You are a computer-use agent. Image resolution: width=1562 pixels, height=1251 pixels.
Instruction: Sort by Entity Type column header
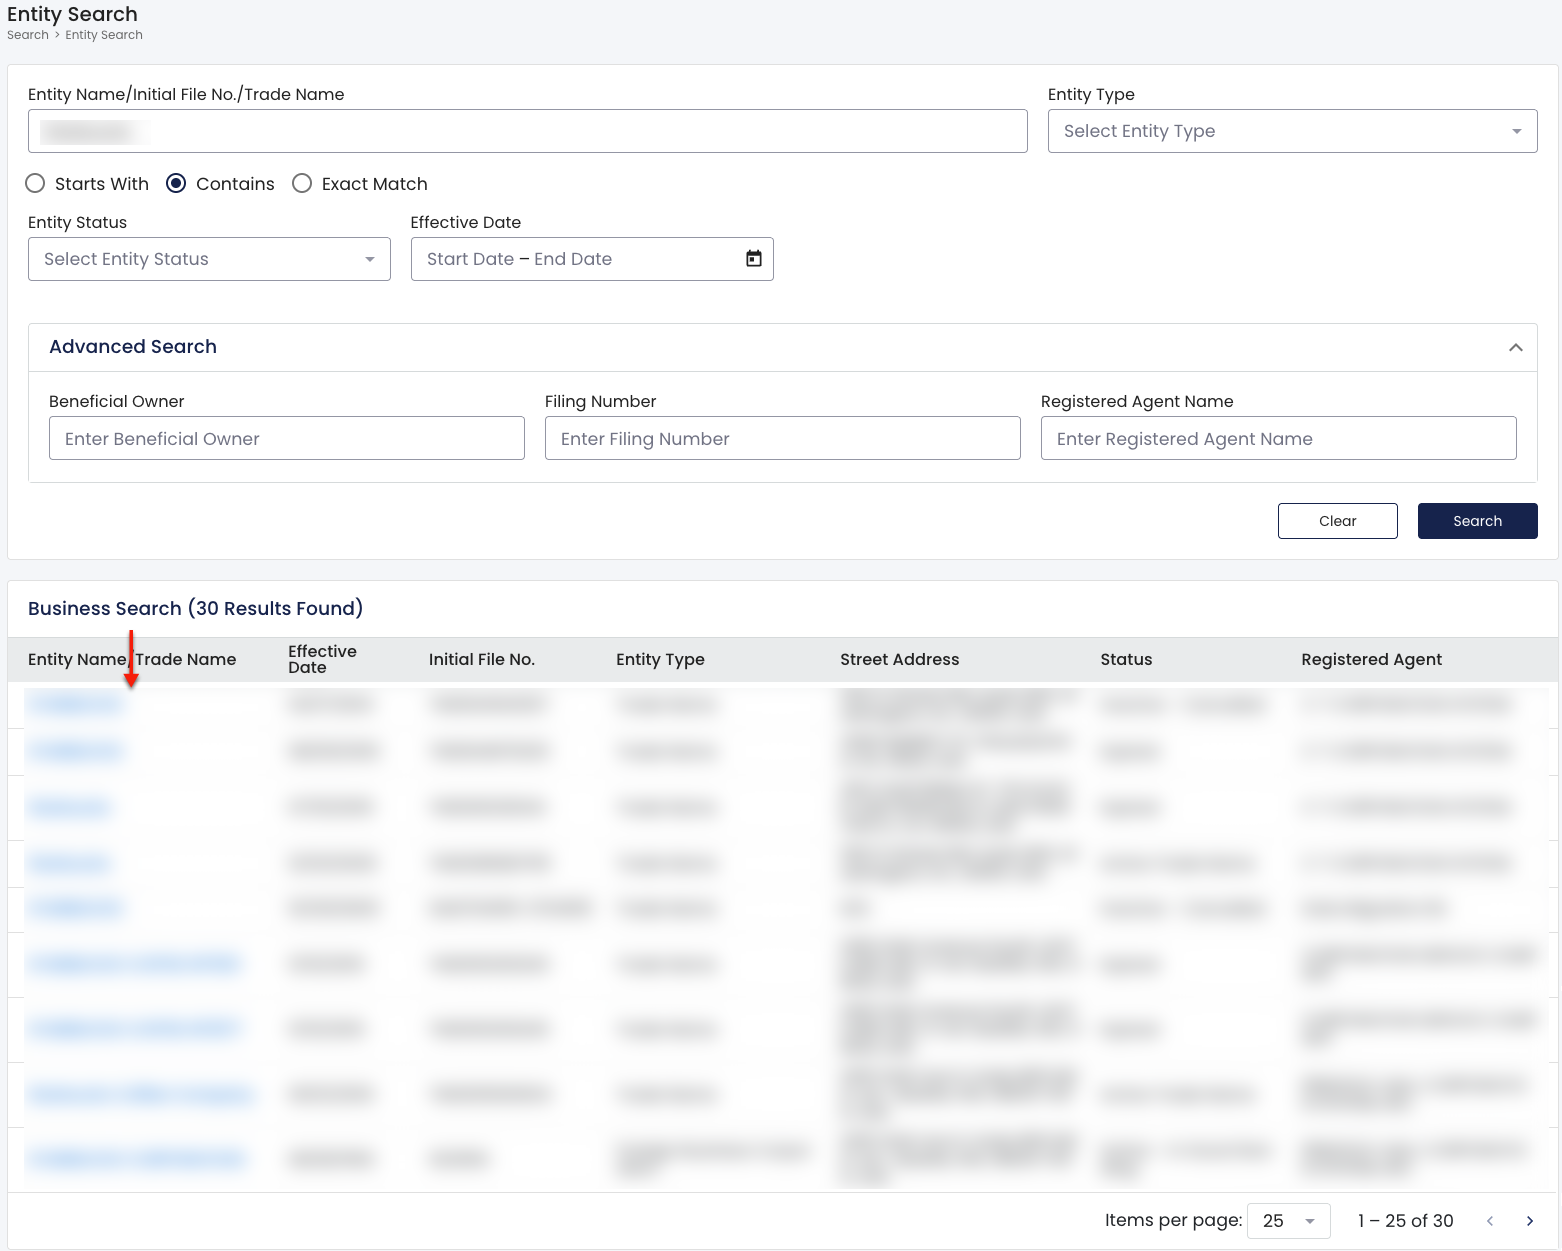pyautogui.click(x=660, y=659)
